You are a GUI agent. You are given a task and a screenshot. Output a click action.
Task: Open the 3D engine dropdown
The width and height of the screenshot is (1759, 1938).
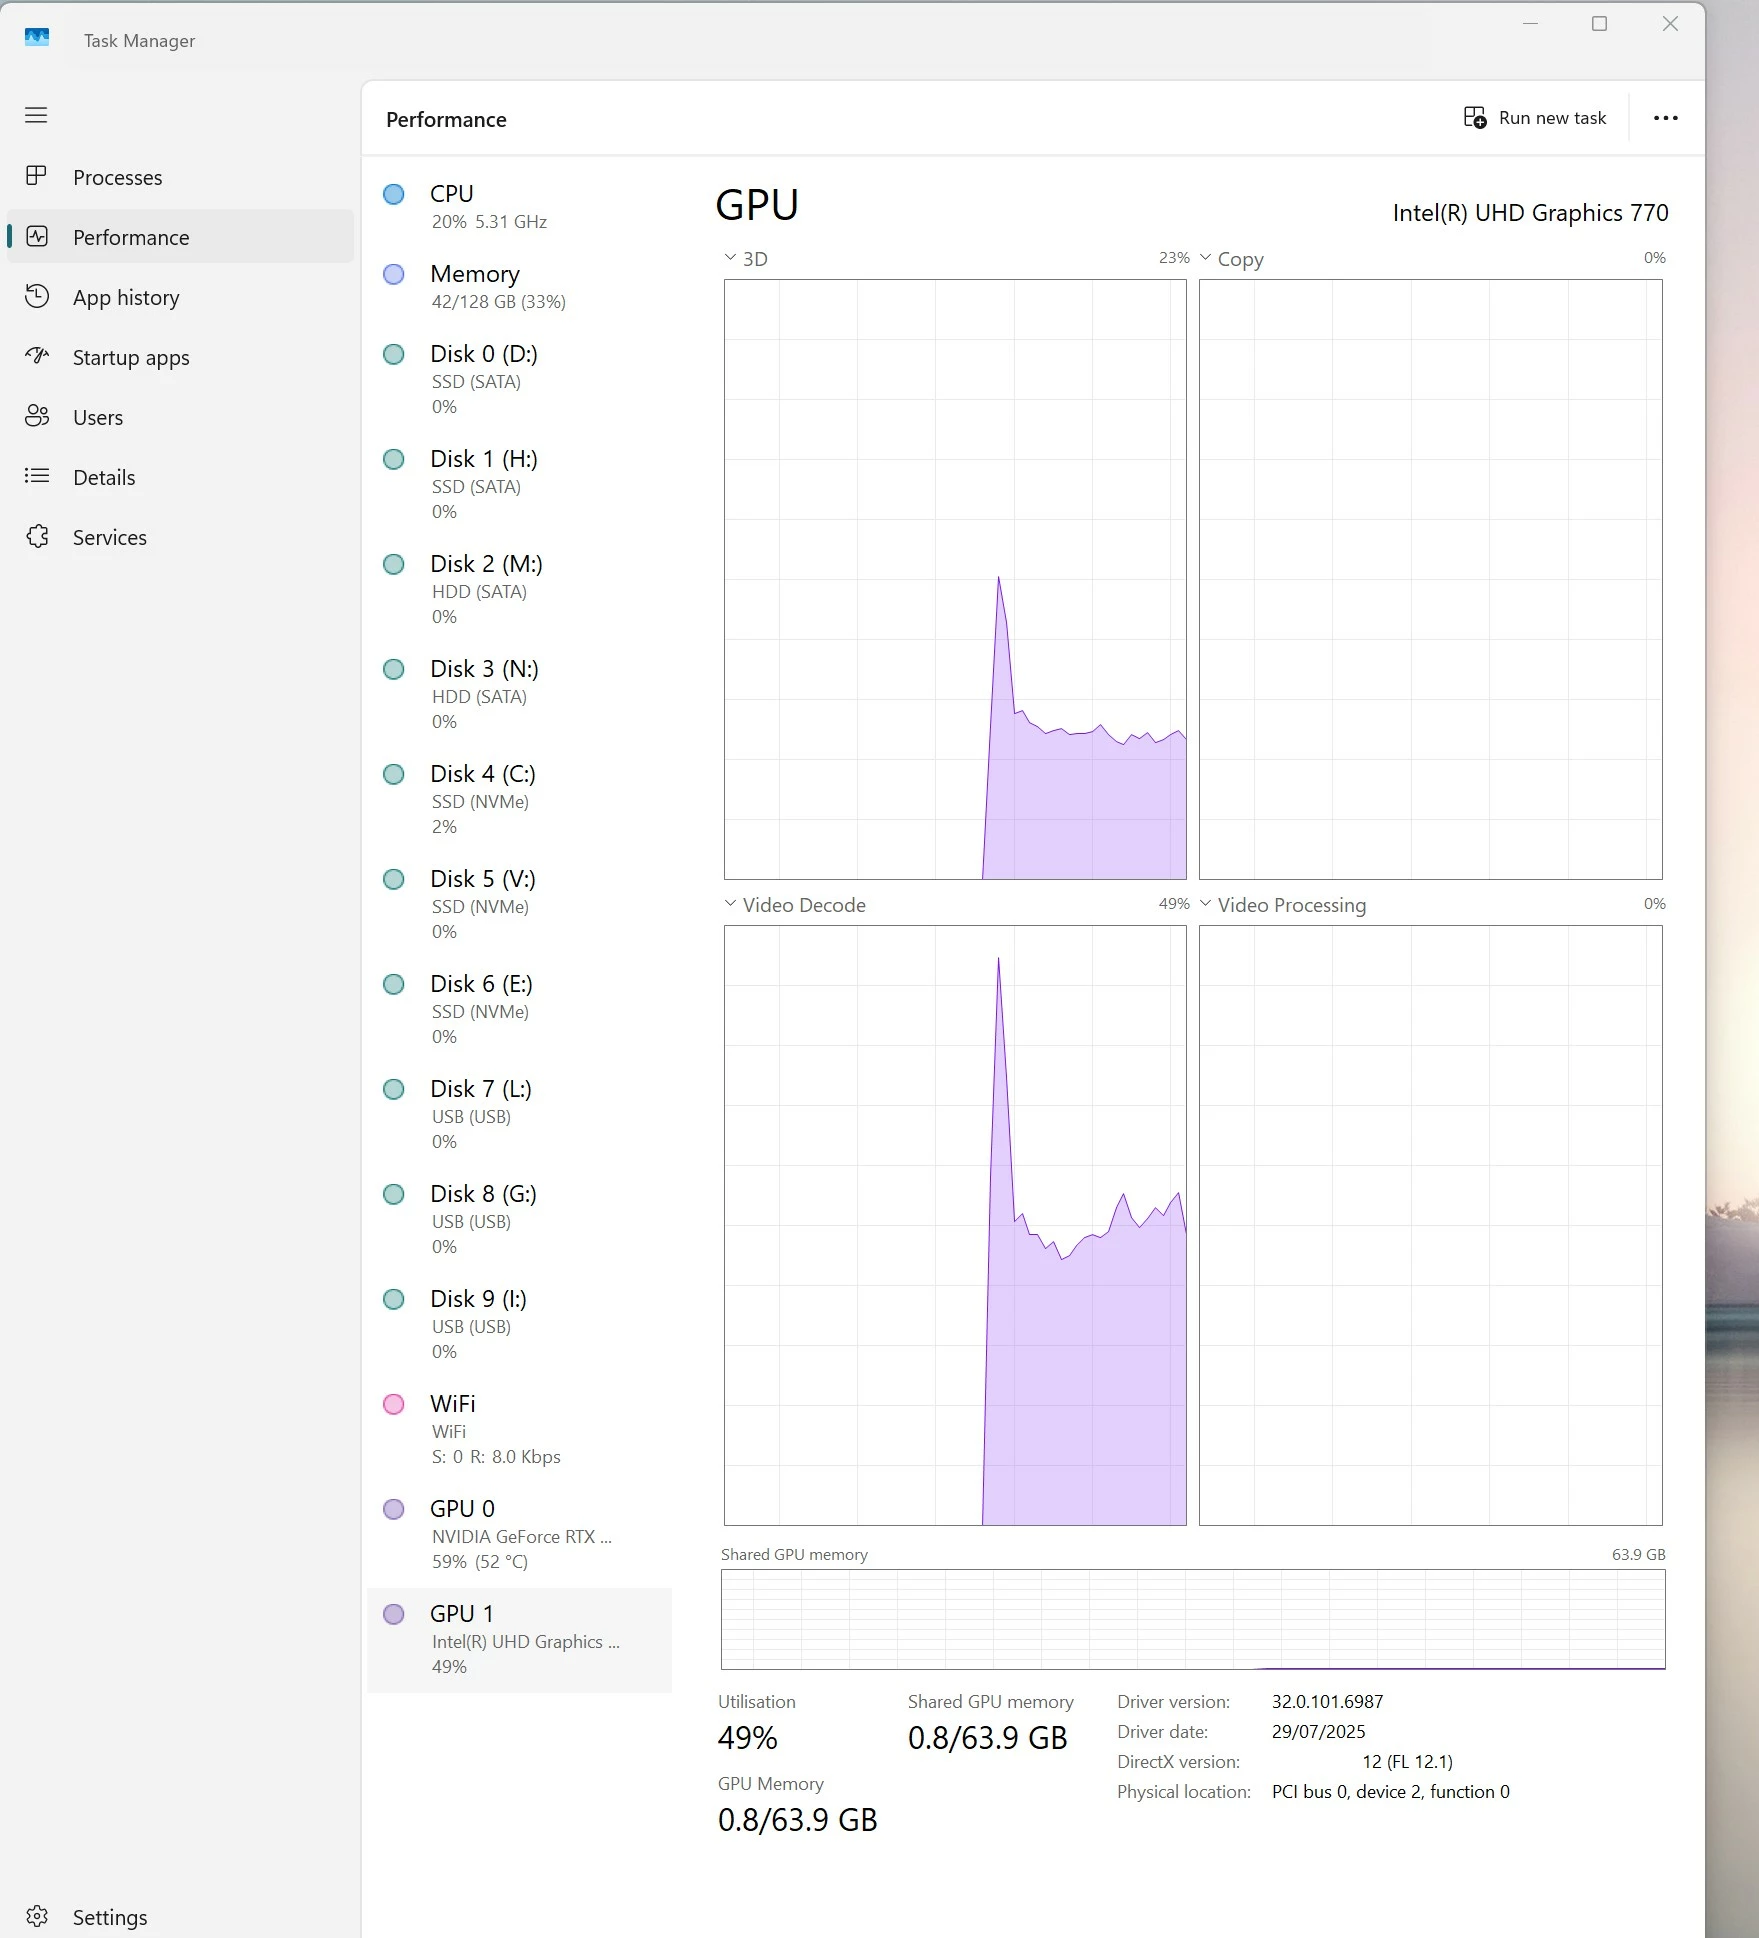[x=730, y=258]
